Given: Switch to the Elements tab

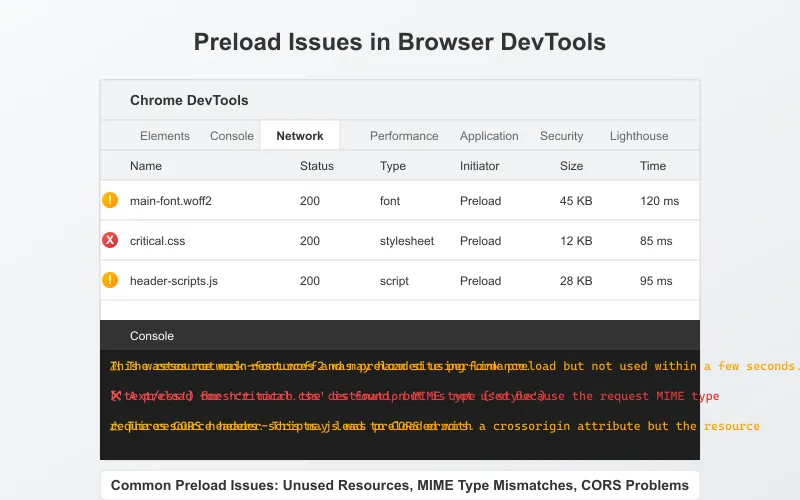Looking at the screenshot, I should [x=165, y=136].
